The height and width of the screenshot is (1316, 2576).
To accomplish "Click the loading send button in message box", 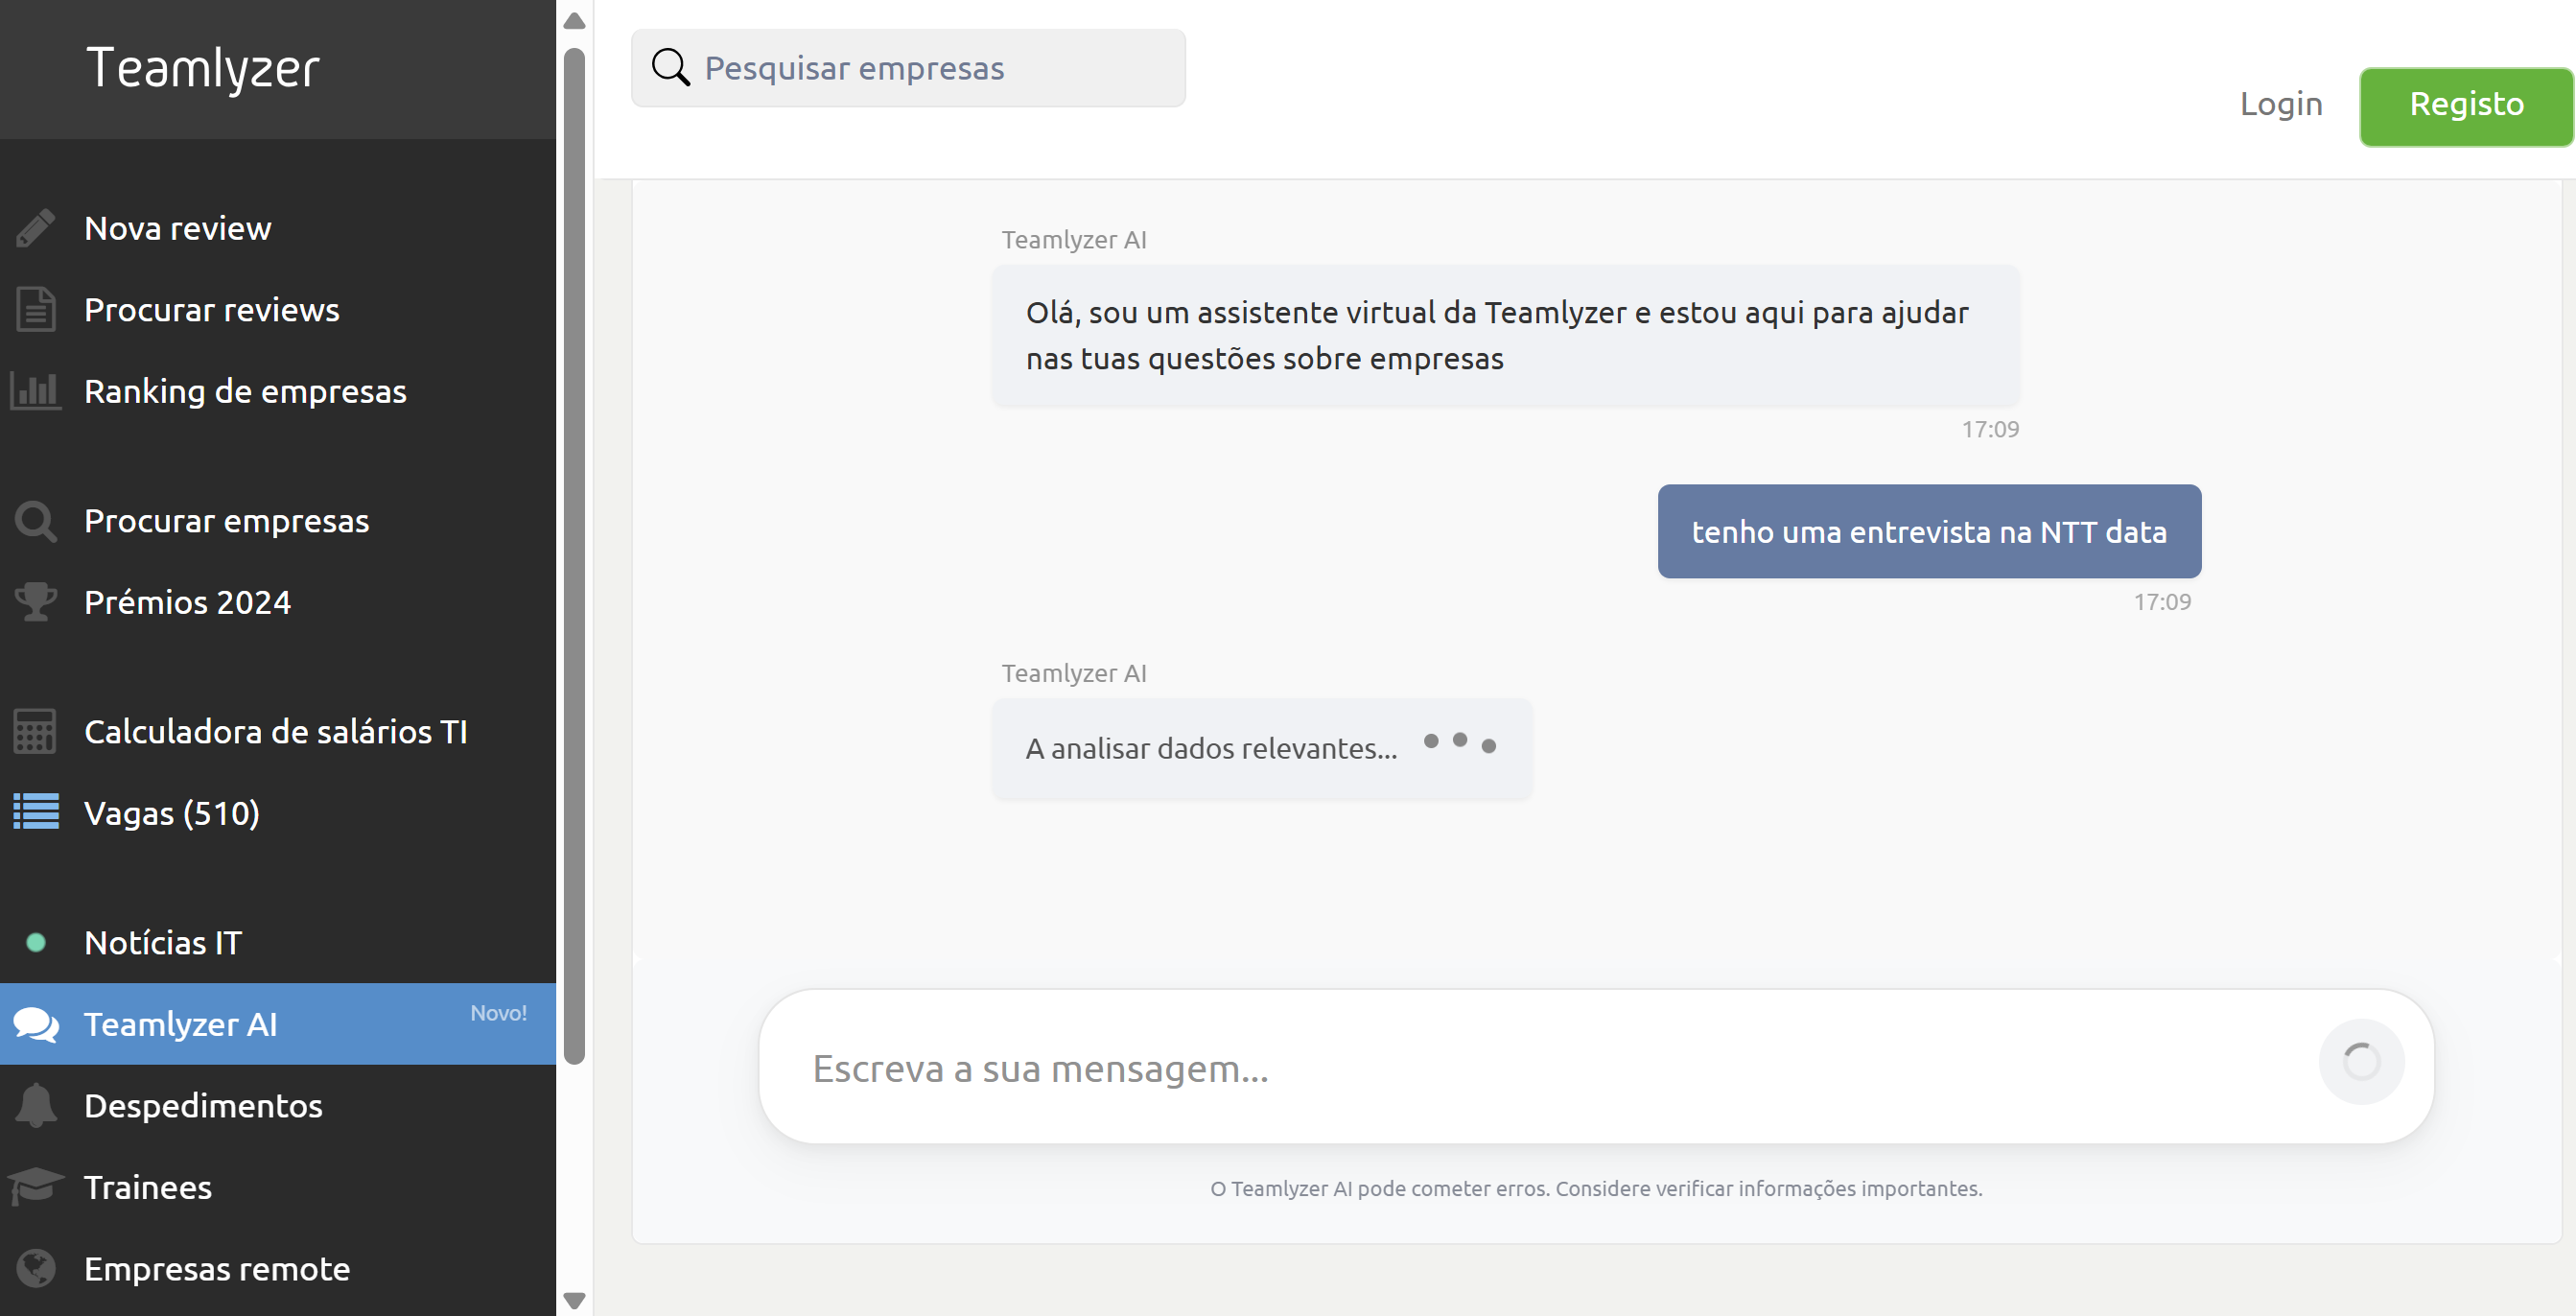I will pyautogui.click(x=2362, y=1062).
